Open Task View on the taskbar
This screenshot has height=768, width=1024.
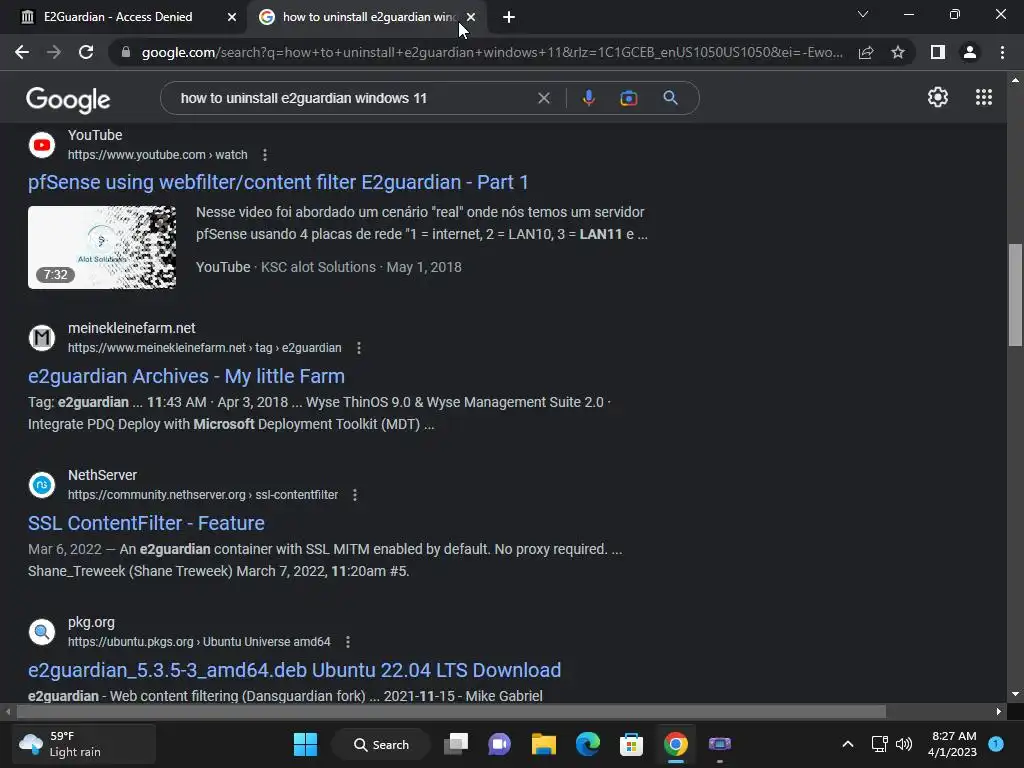coord(456,744)
